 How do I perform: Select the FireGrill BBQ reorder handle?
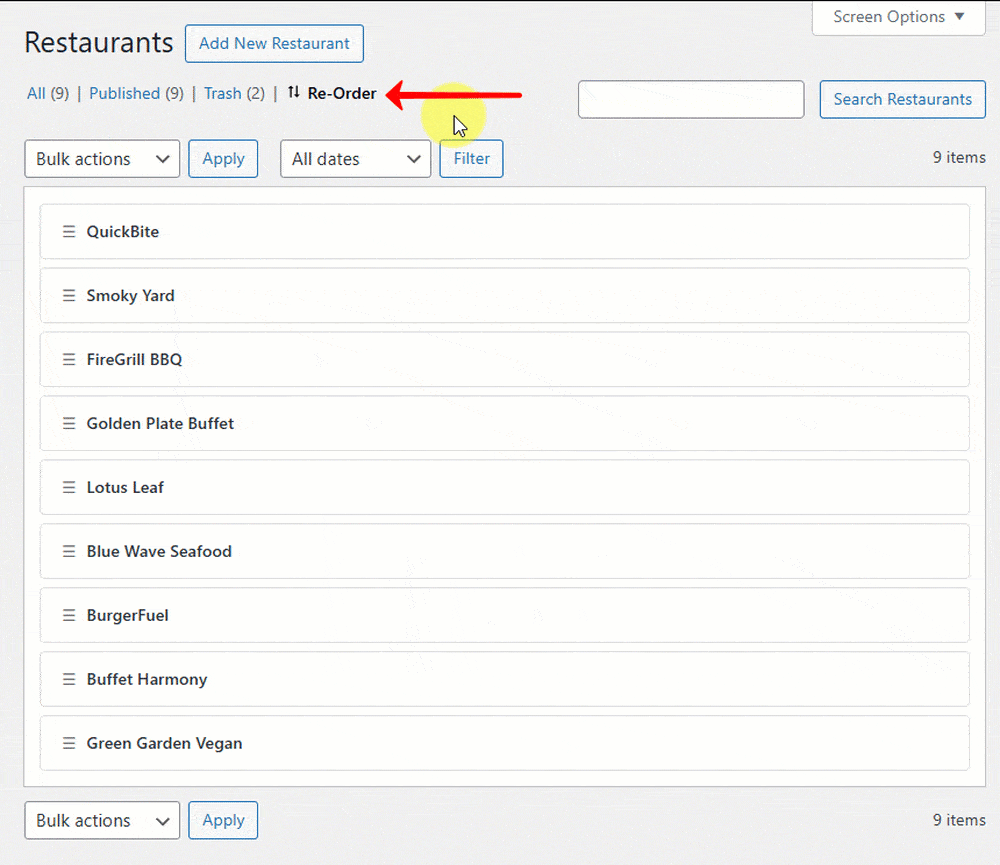pos(68,359)
